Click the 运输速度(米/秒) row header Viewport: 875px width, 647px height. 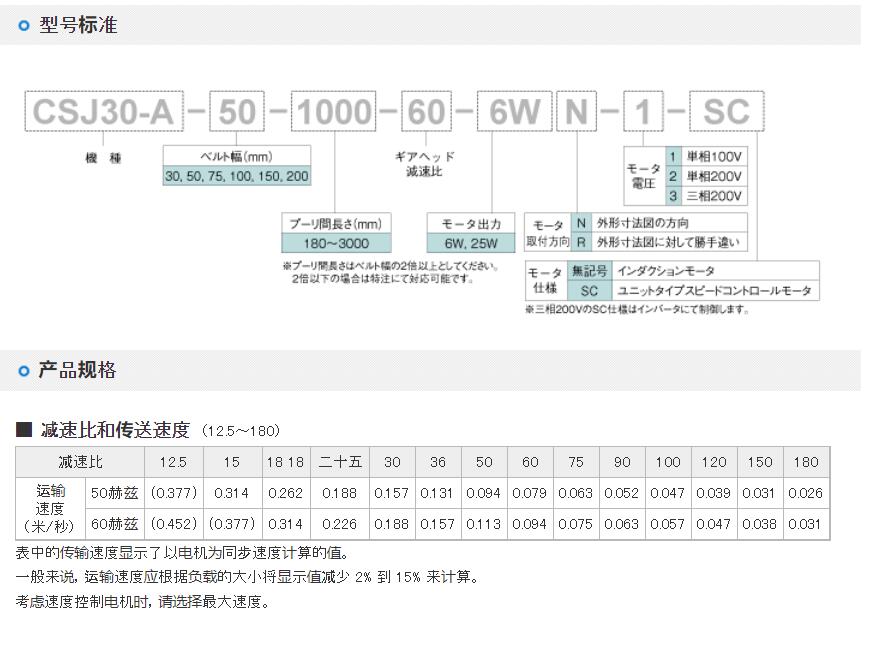coord(50,509)
